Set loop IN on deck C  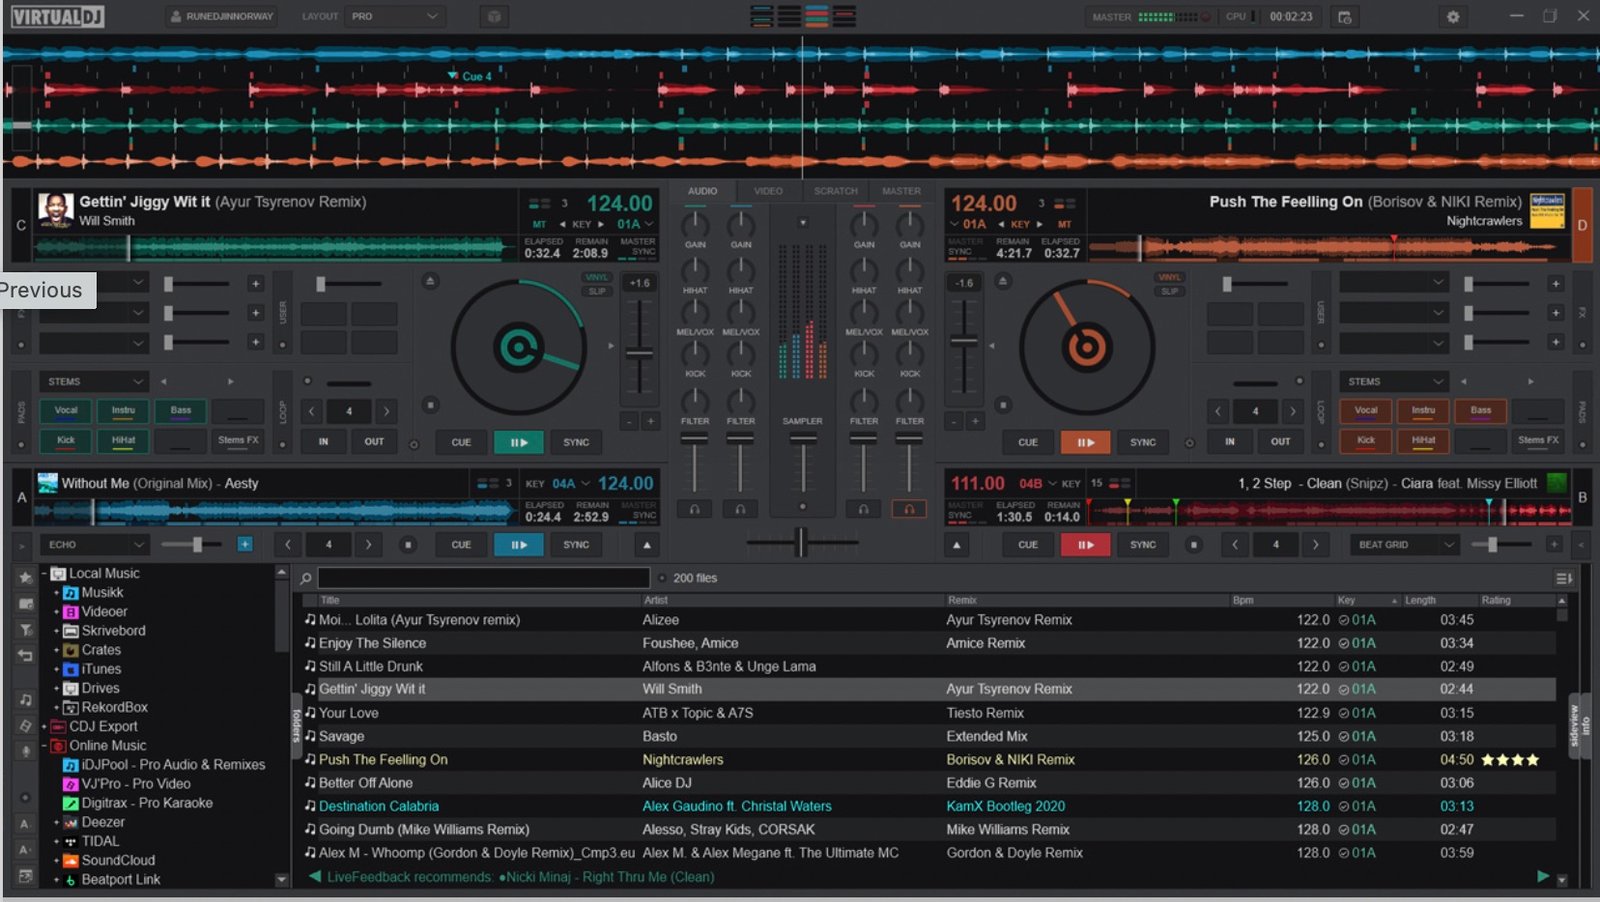click(x=323, y=442)
